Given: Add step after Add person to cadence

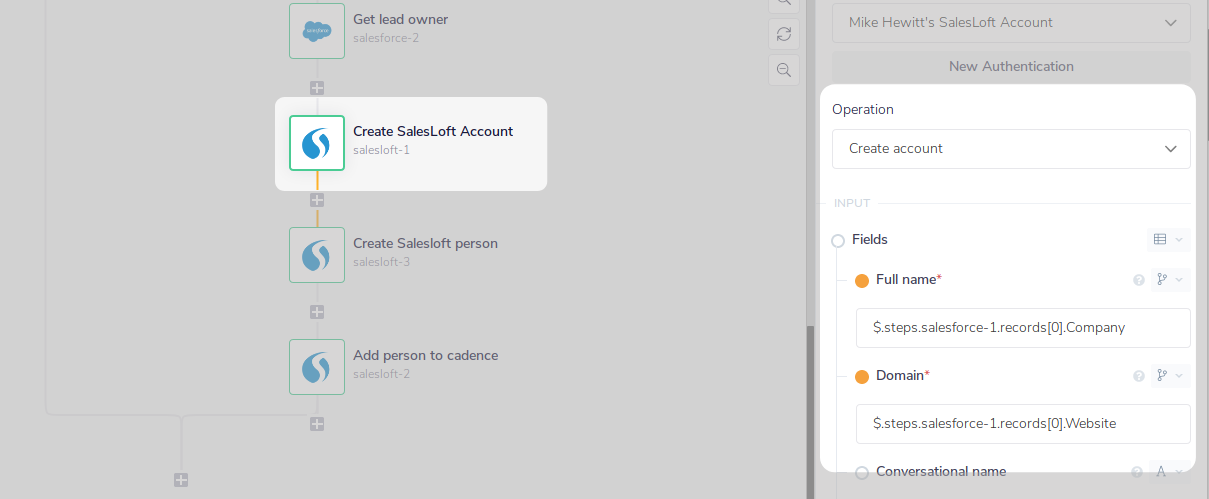Looking at the screenshot, I should tap(317, 424).
